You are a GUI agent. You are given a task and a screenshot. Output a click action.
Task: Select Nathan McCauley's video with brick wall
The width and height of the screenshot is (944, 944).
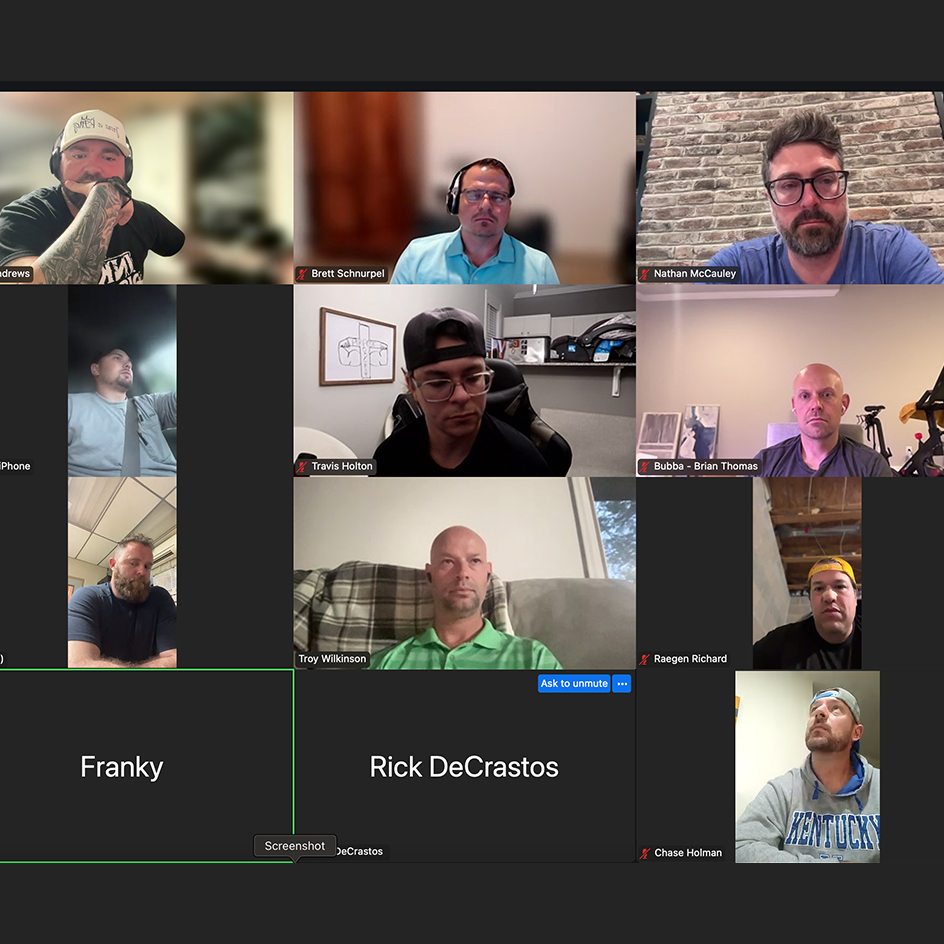[x=790, y=188]
